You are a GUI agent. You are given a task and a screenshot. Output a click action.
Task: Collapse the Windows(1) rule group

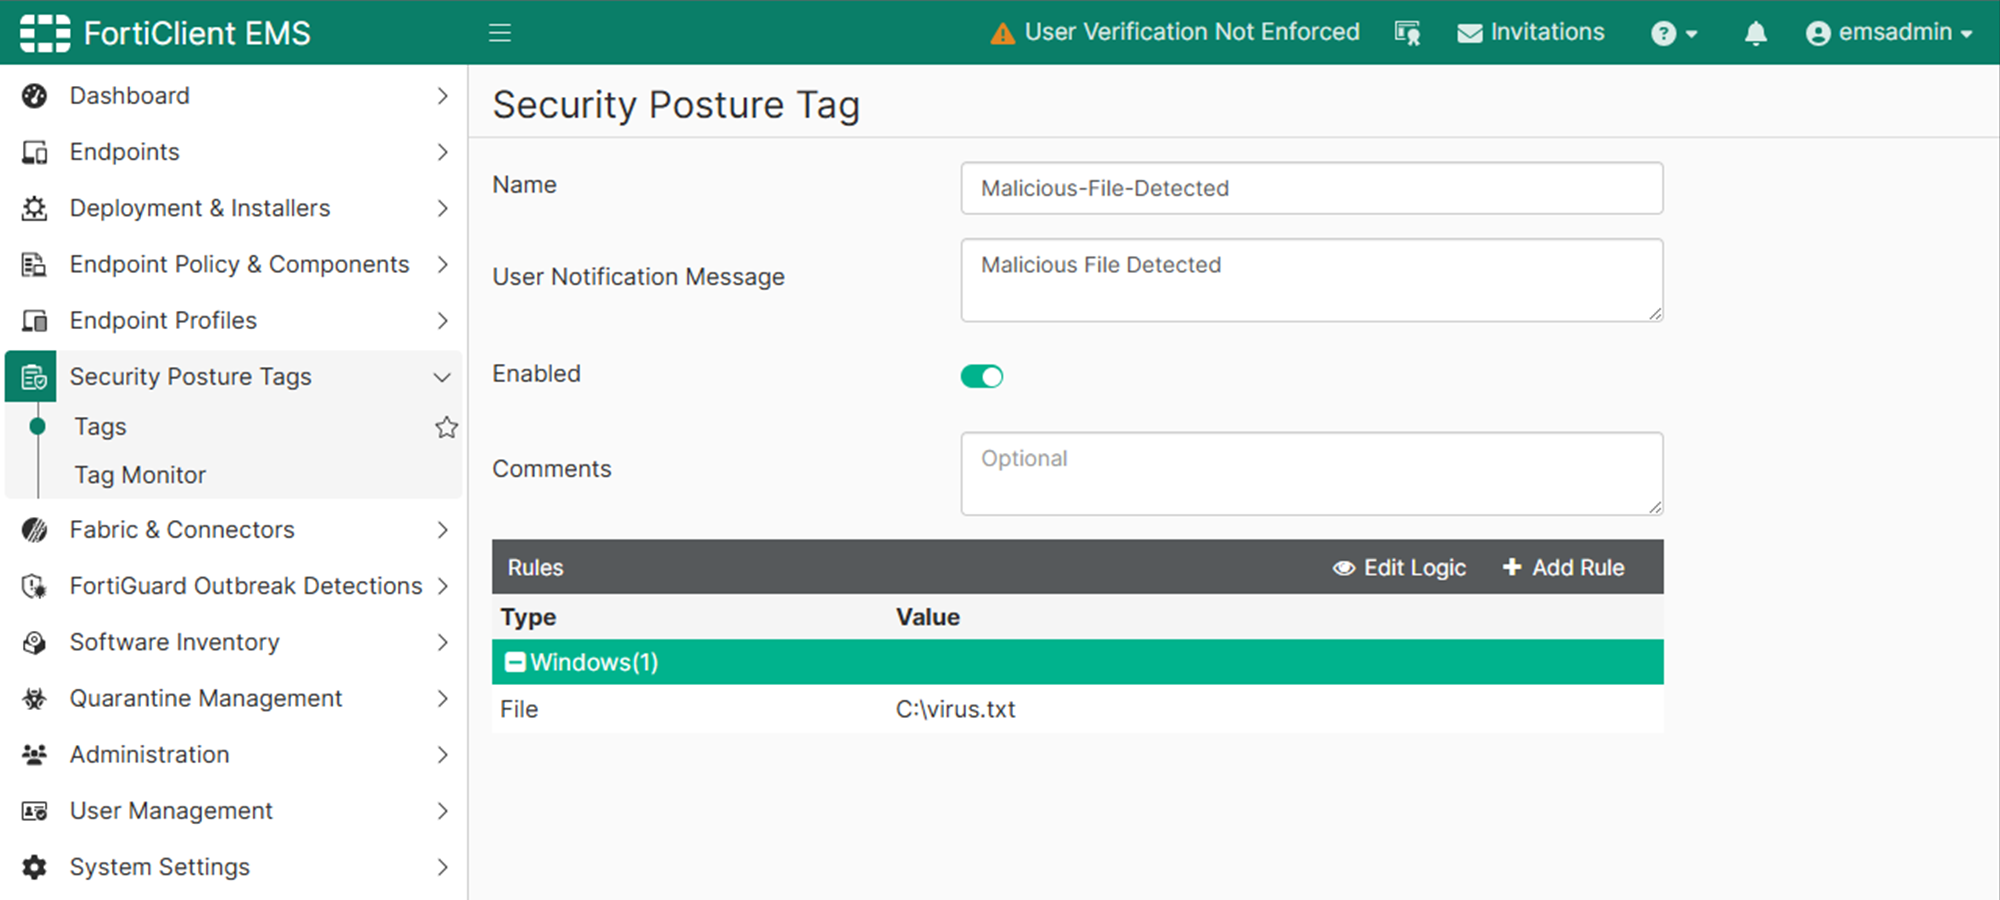pos(515,662)
